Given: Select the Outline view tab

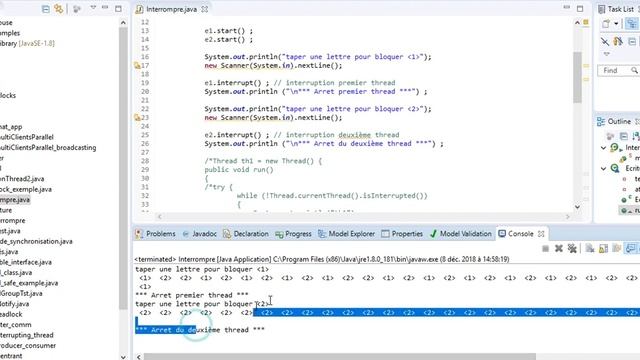Looking at the screenshot, I should point(614,122).
